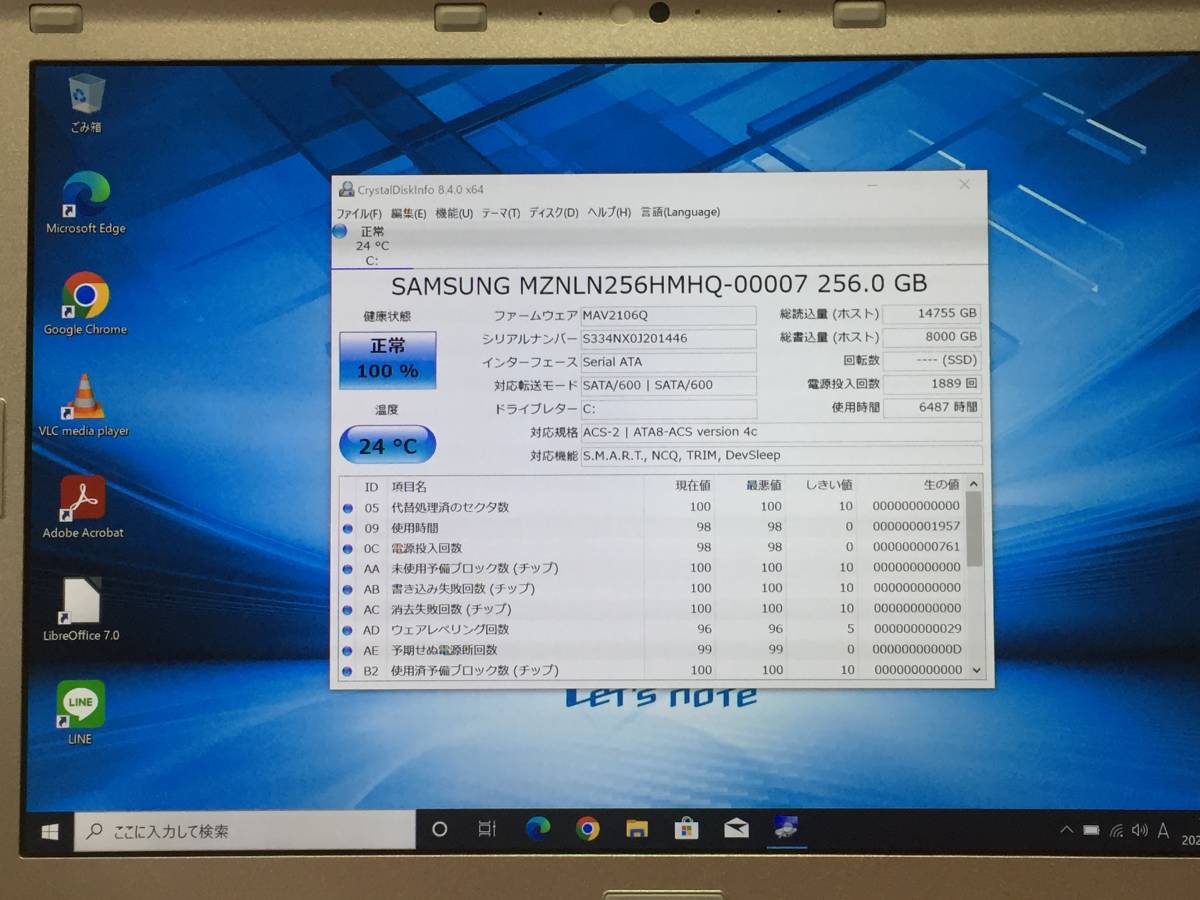Select SMART row AD ウェアレベリング回数
Screen dimensions: 1200x900
tap(652, 630)
